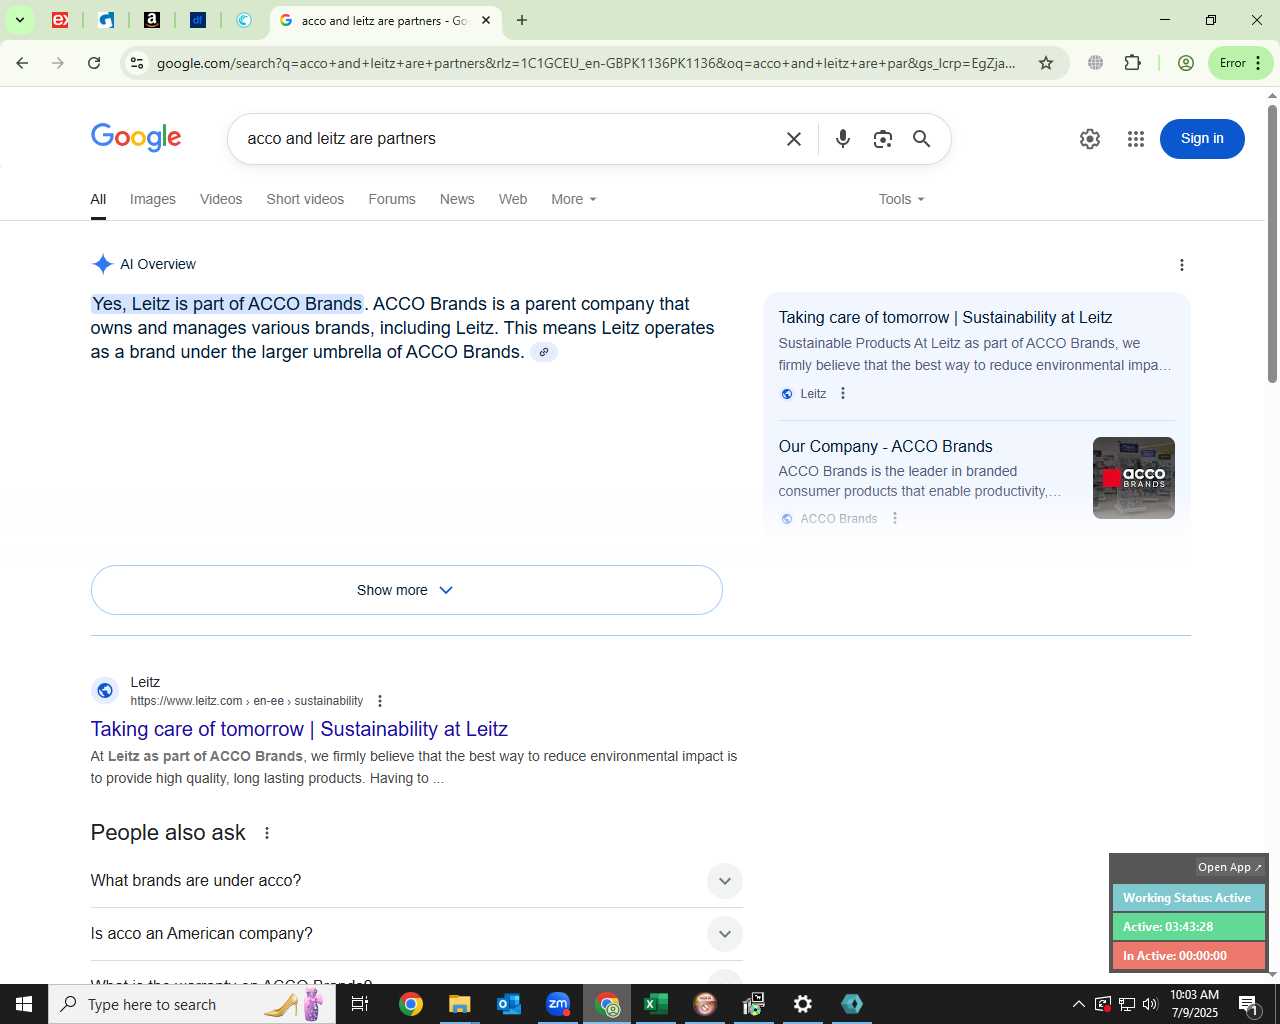Viewport: 1280px width, 1024px height.
Task: Open File Explorer from taskbar
Action: pyautogui.click(x=459, y=1004)
